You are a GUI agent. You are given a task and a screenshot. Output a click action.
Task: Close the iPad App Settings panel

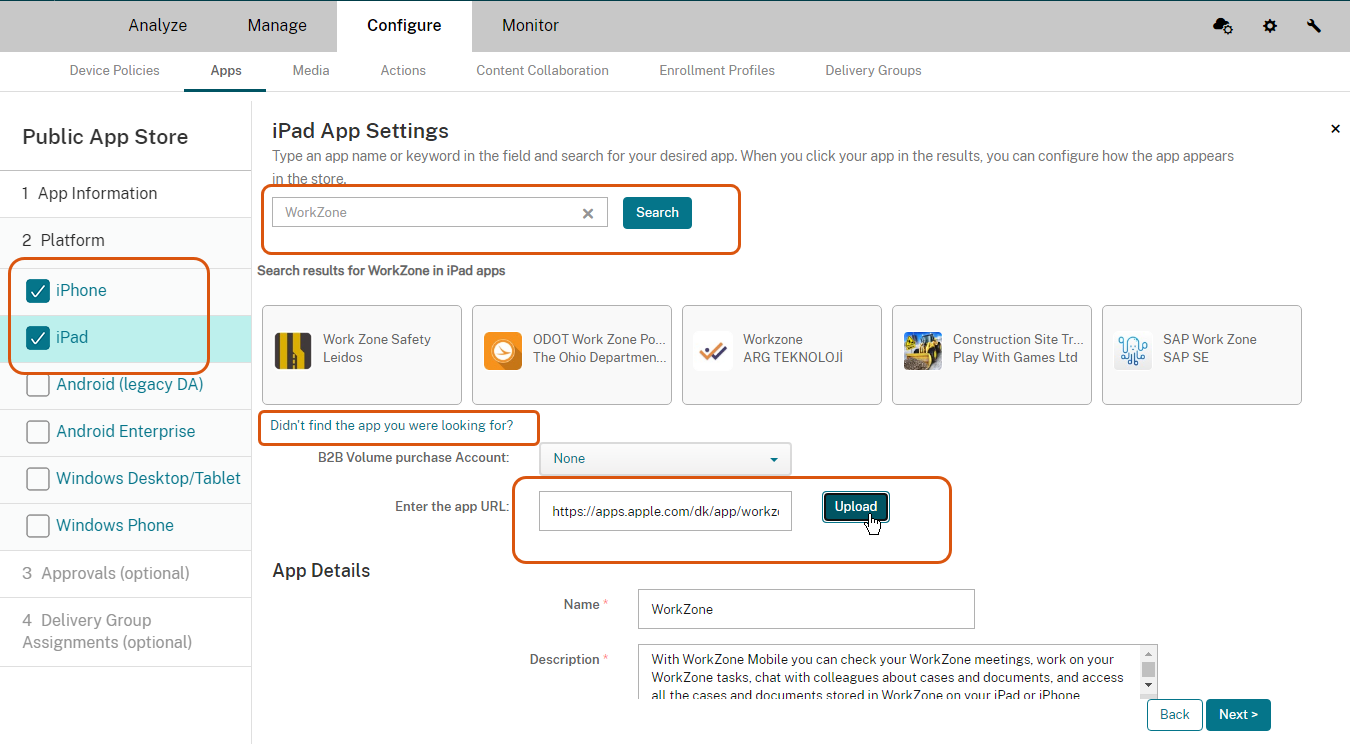1335,129
